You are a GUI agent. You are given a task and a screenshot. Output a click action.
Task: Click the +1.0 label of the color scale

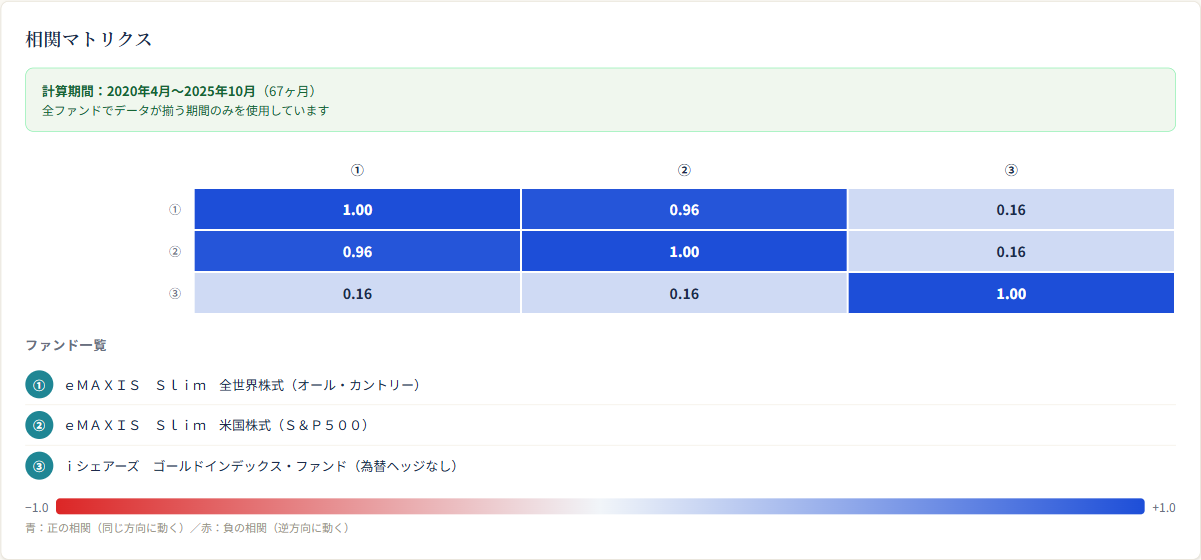click(x=1163, y=507)
